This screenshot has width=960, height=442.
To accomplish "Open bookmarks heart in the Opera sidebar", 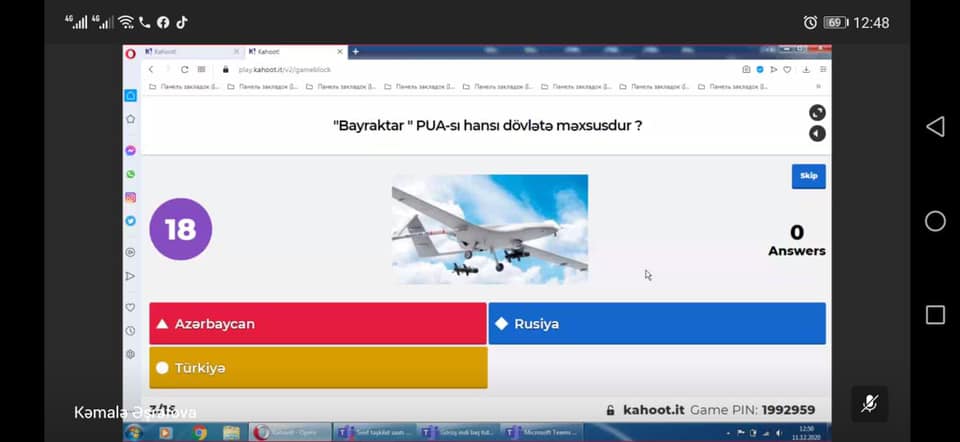I will click(x=130, y=307).
